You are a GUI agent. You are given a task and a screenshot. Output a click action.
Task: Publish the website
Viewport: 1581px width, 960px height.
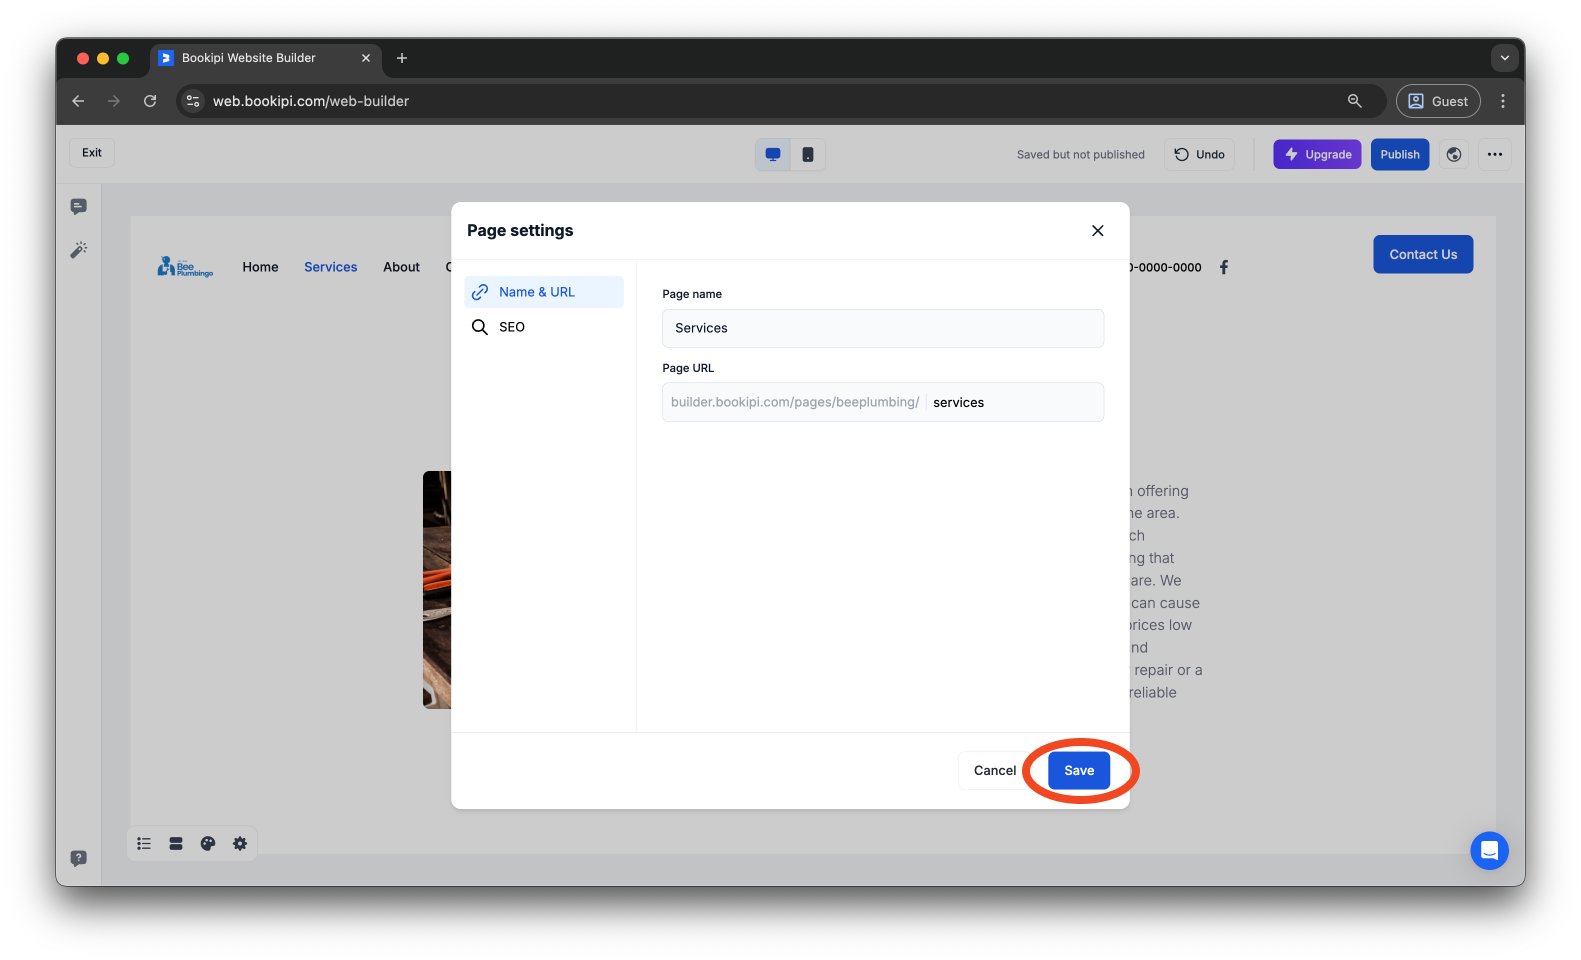click(1400, 155)
